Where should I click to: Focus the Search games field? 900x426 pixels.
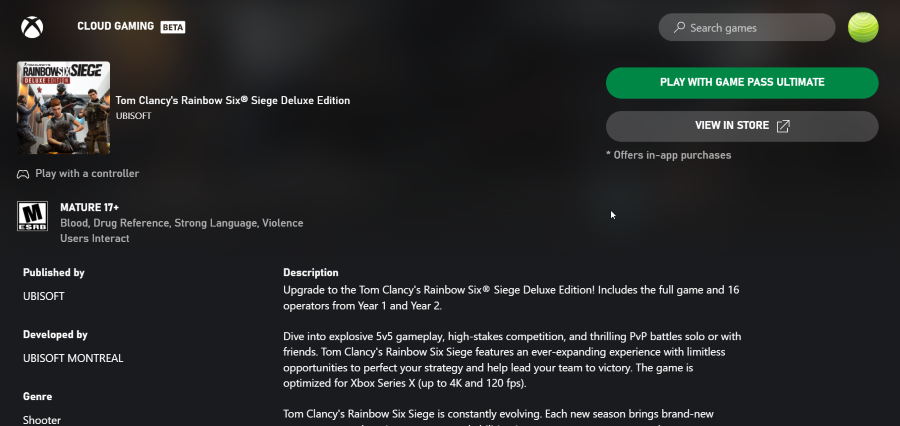point(747,28)
